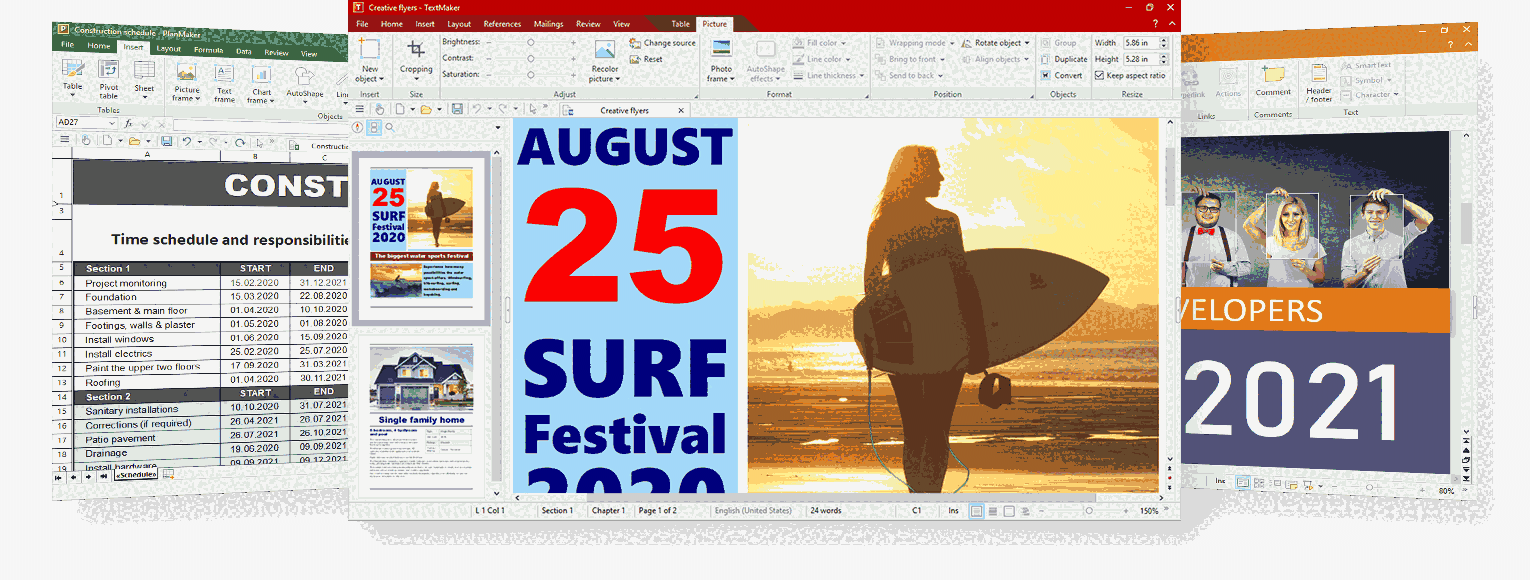Switch to TextMaker References tab
Image resolution: width=1530 pixels, height=580 pixels.
click(502, 24)
